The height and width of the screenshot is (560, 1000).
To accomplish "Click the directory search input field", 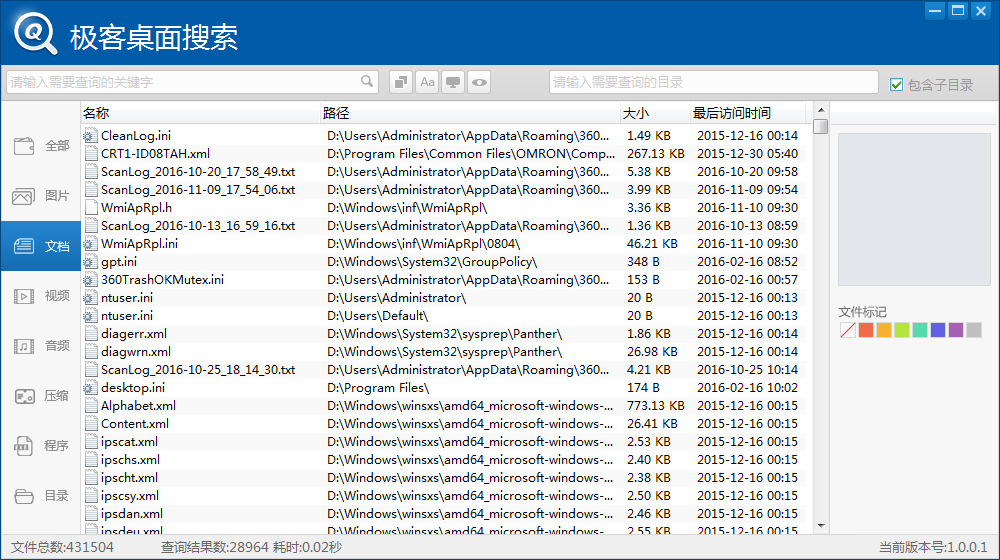I will tap(713, 82).
